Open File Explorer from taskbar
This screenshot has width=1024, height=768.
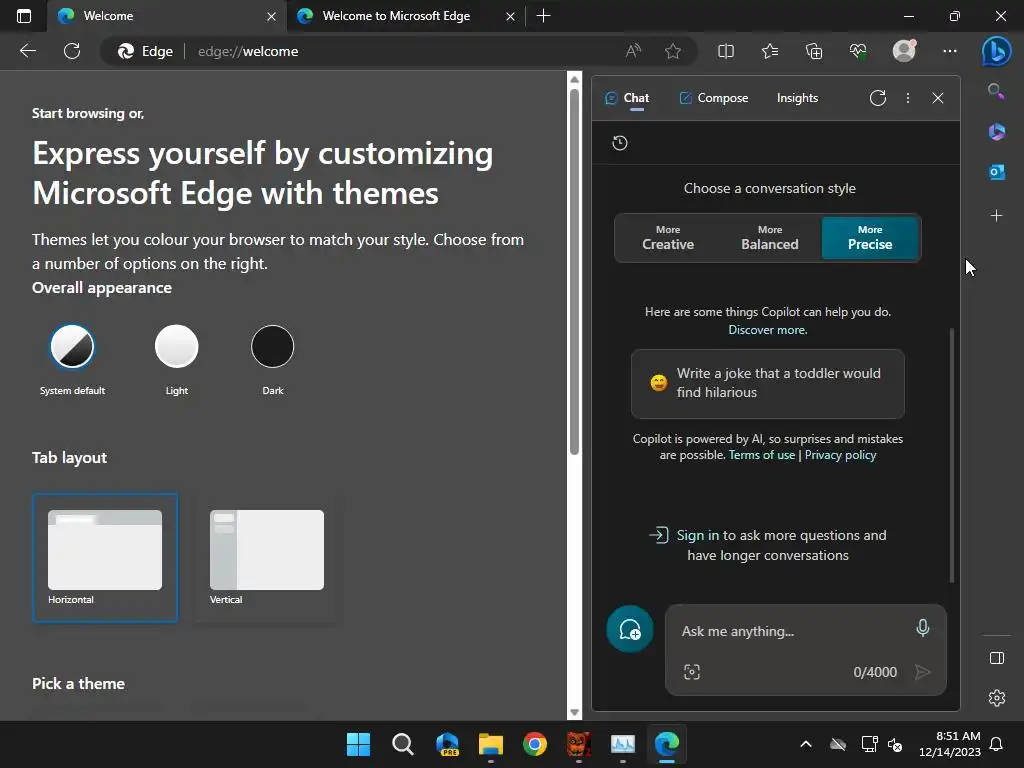(490, 744)
